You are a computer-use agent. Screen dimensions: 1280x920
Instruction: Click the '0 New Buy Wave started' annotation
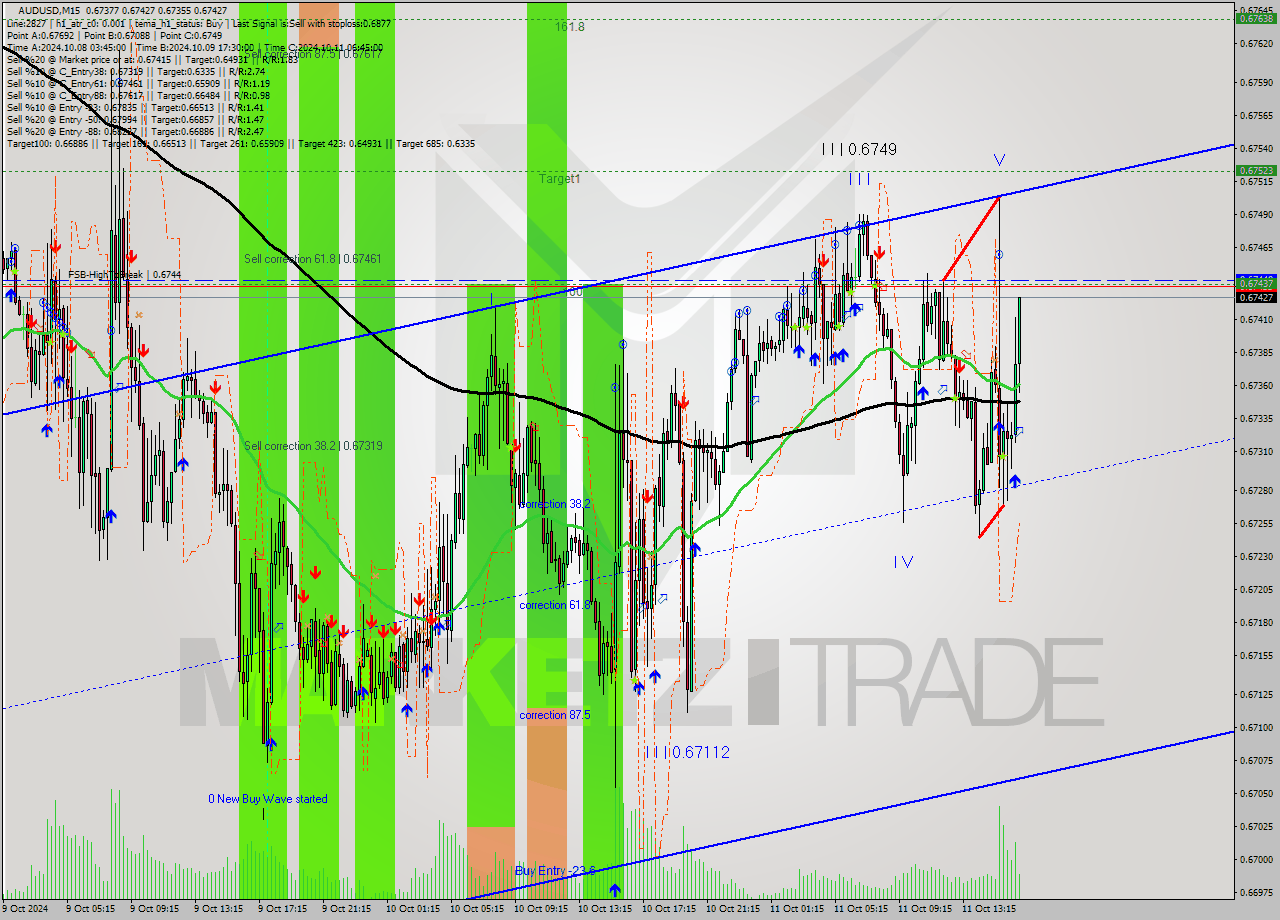pyautogui.click(x=267, y=799)
